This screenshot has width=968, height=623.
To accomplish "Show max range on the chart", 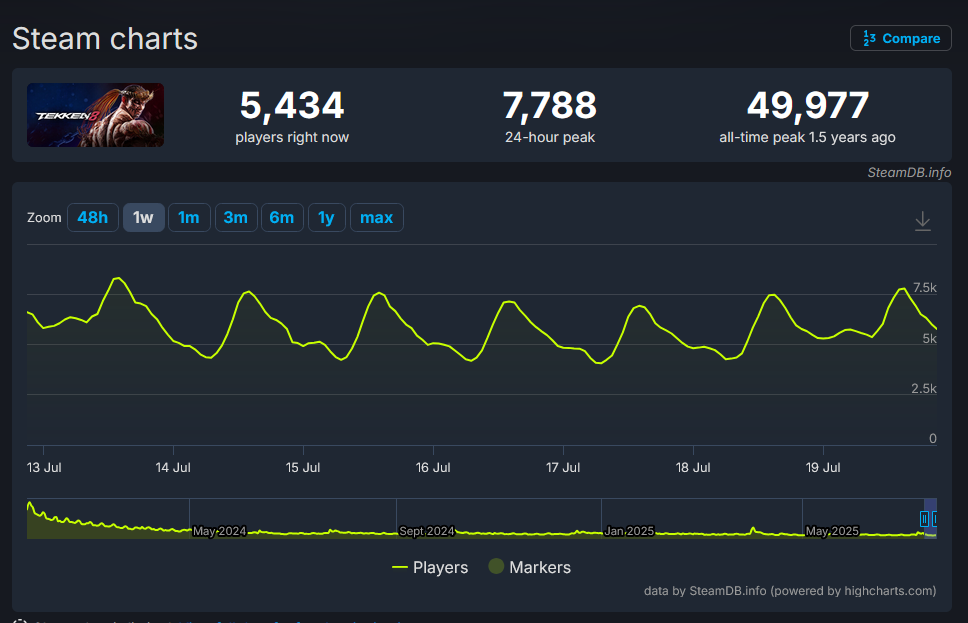I will [377, 217].
